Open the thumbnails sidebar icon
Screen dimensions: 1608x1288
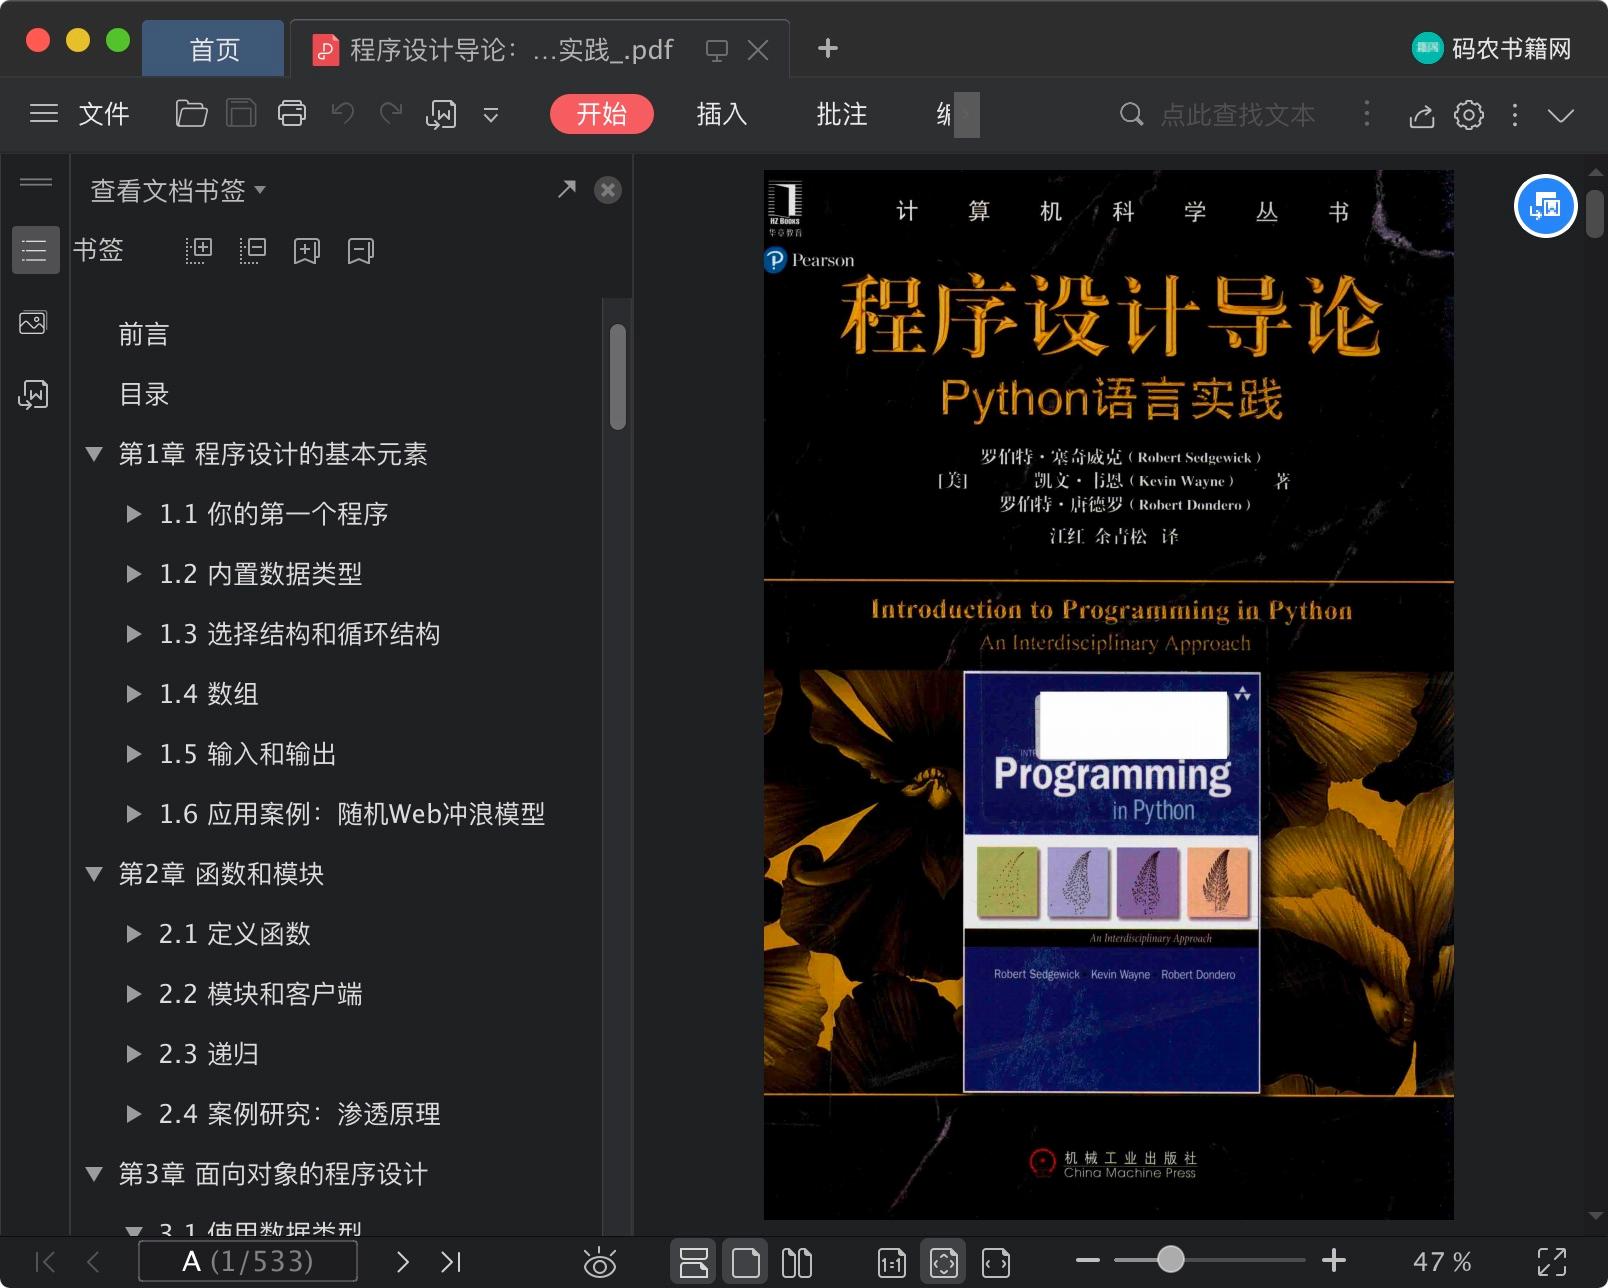[33, 323]
